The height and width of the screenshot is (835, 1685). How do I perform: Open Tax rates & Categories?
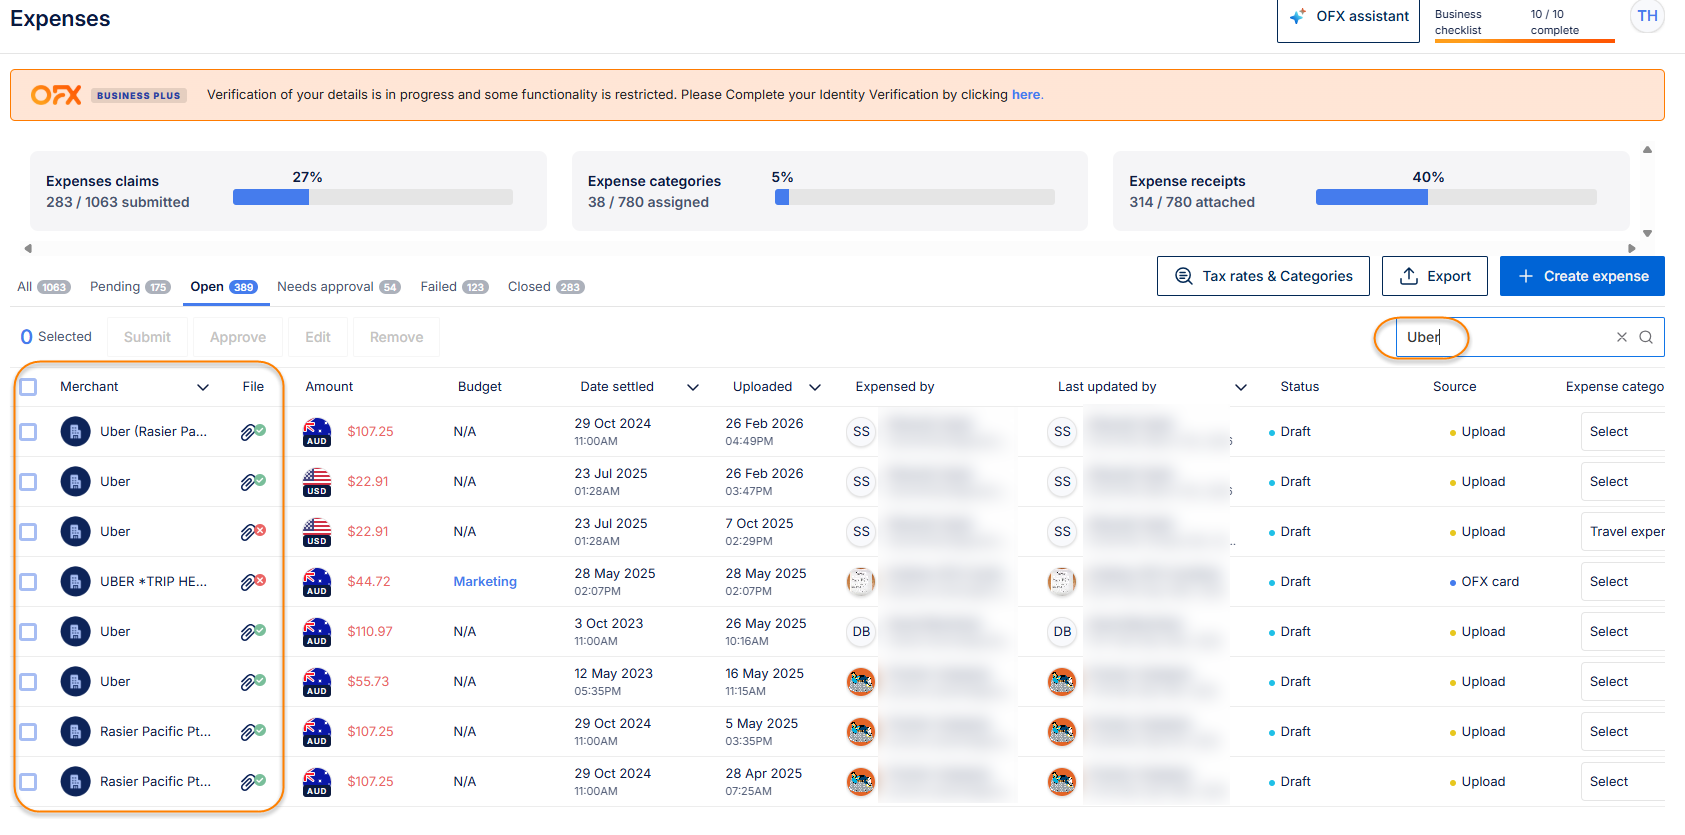click(x=1263, y=276)
